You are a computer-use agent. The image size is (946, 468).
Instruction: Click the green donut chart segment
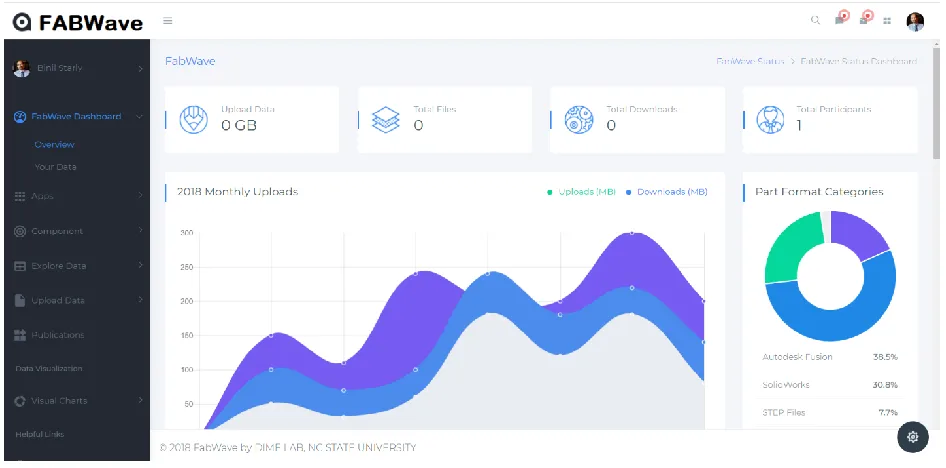(790, 250)
